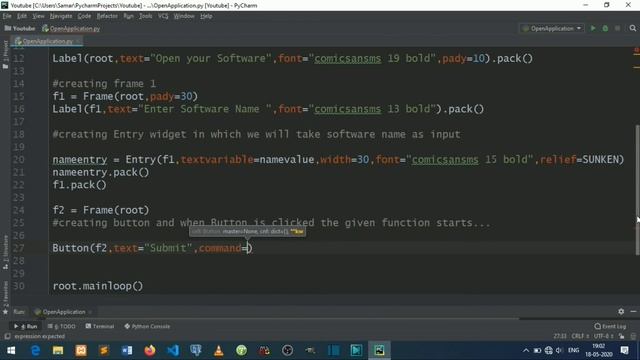The height and width of the screenshot is (360, 640).
Task: Open Firefox from taskbar
Action: tap(150, 350)
